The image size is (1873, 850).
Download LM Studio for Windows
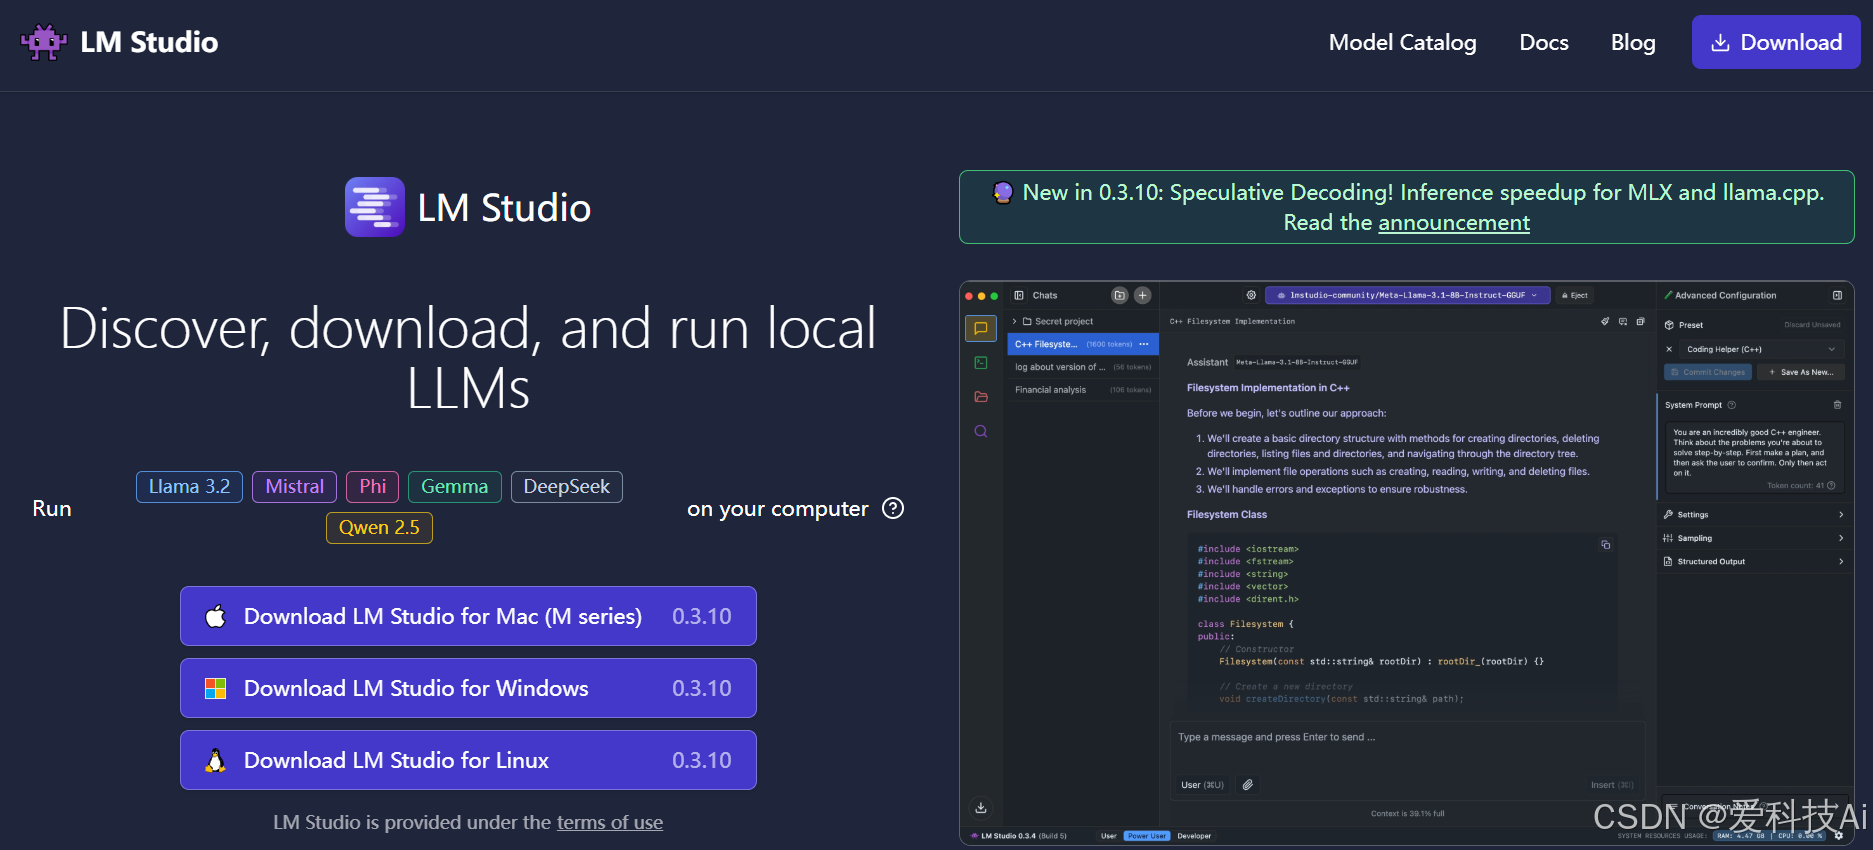point(468,688)
